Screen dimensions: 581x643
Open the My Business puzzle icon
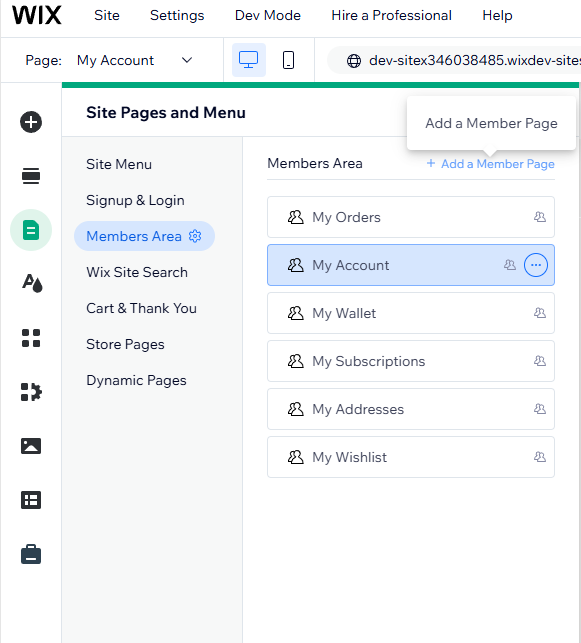[x=31, y=392]
